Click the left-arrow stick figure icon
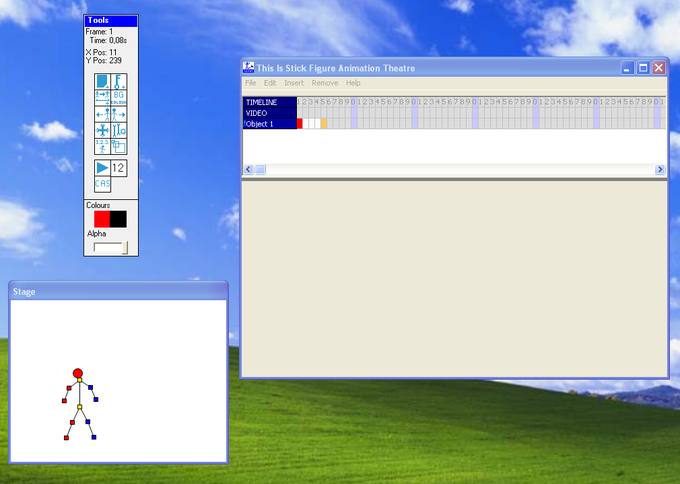Image resolution: width=680 pixels, height=484 pixels. click(x=102, y=114)
